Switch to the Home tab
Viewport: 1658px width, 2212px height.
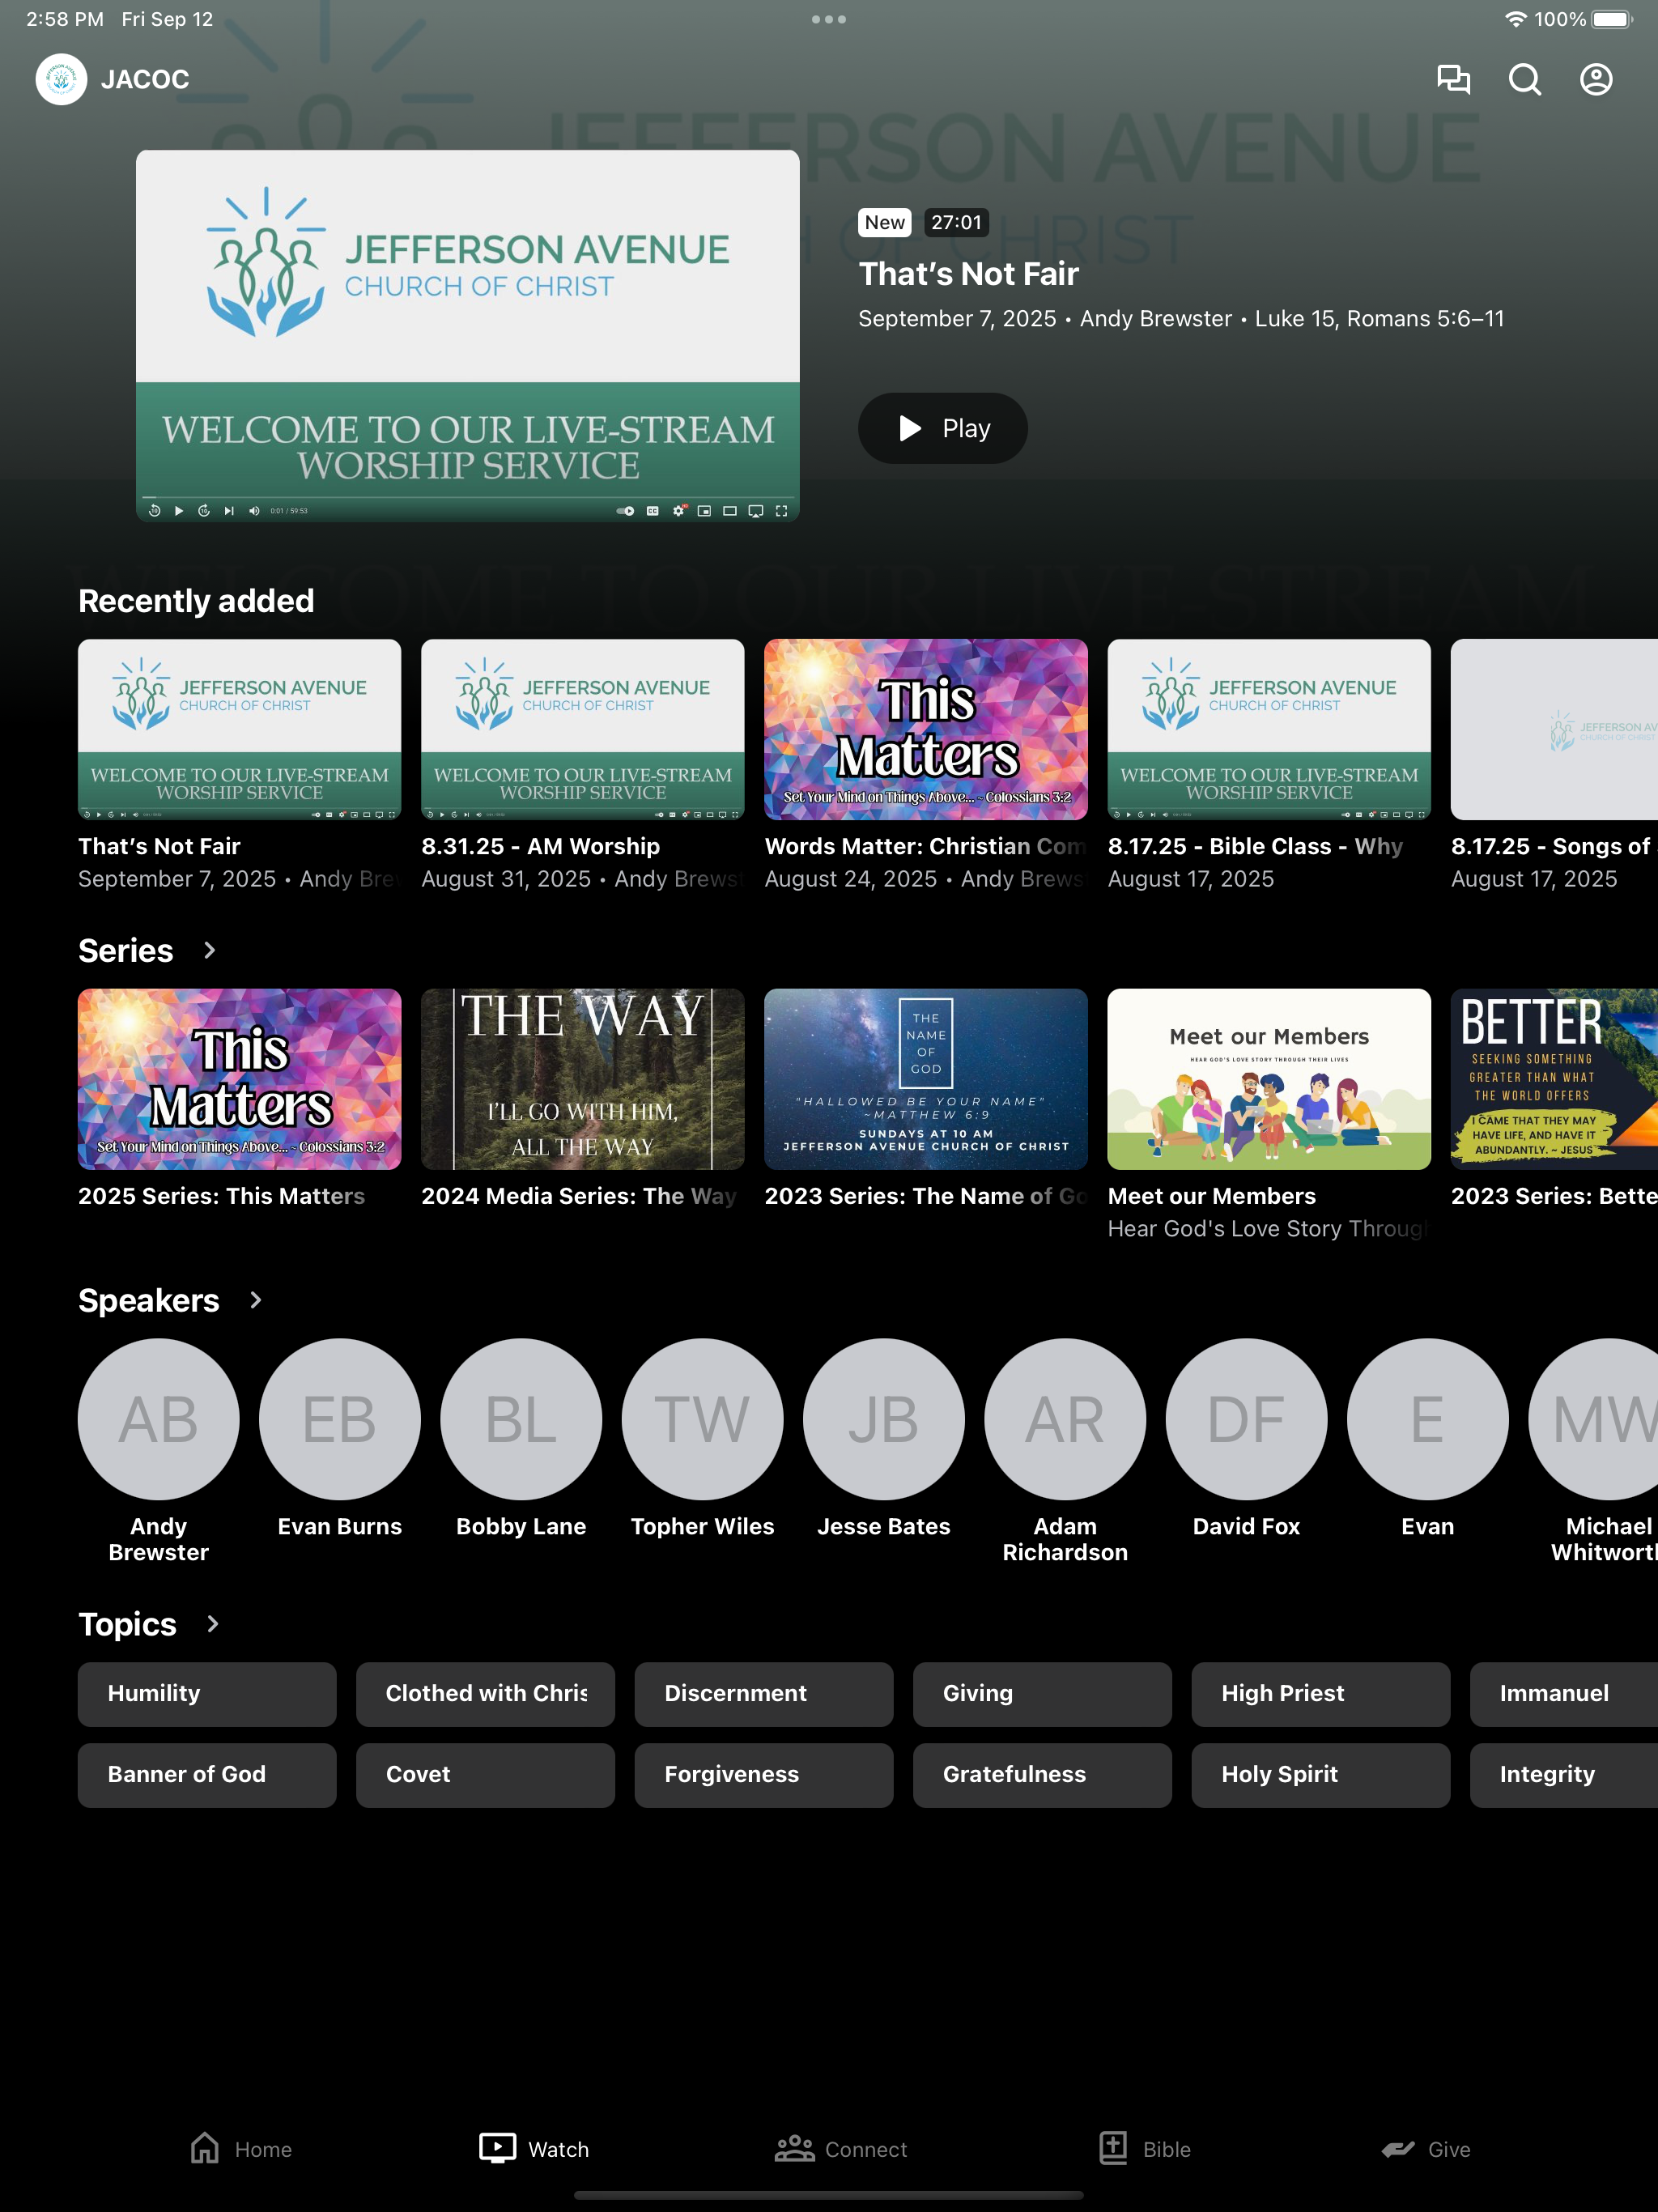(241, 2149)
